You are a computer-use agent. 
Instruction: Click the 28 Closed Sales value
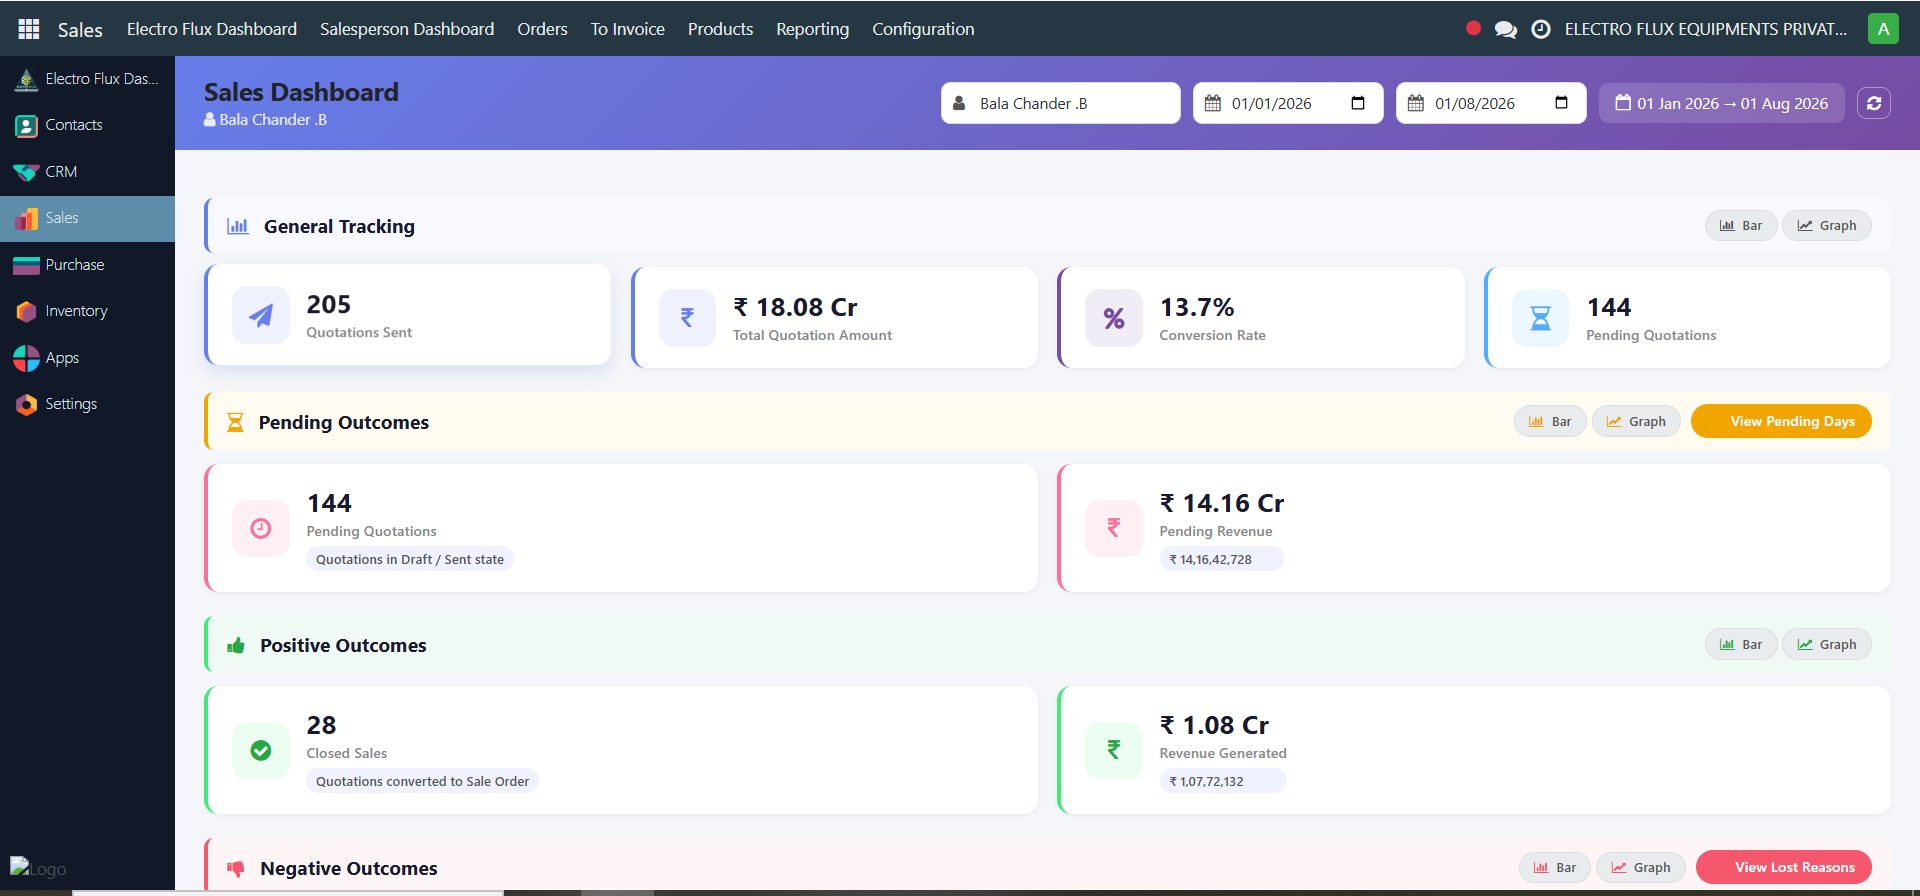click(x=321, y=725)
